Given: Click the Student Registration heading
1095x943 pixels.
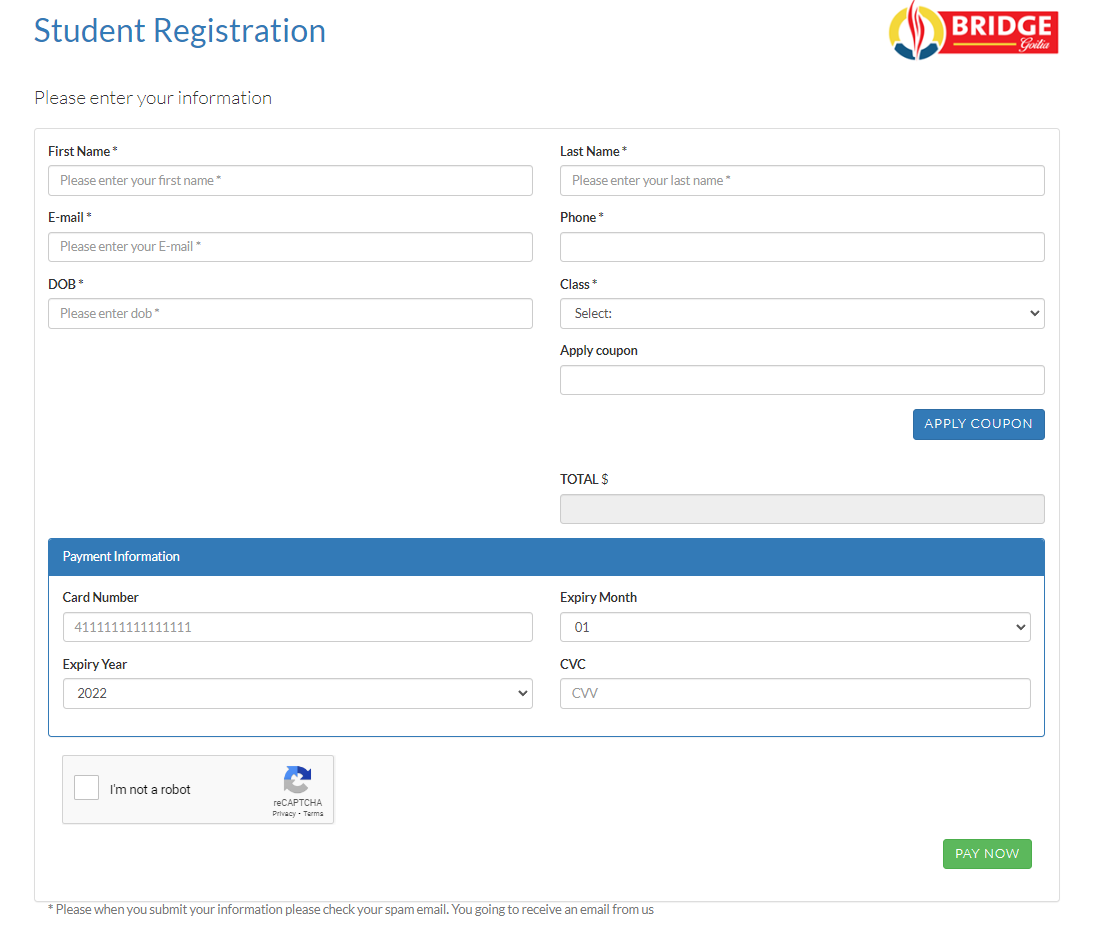Looking at the screenshot, I should [179, 31].
